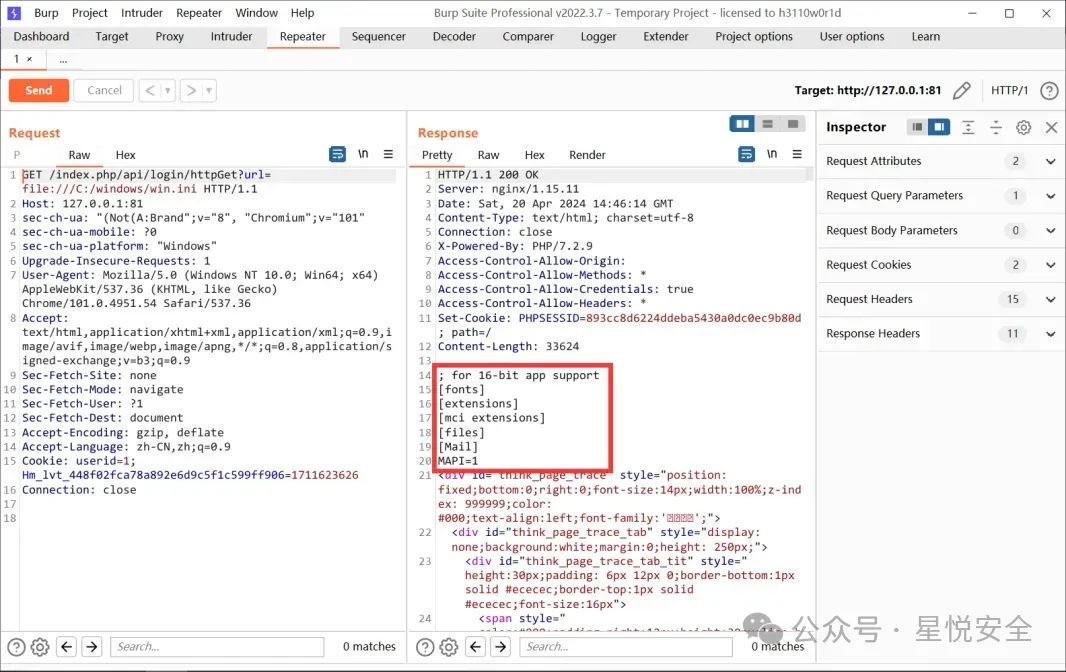
Task: Dock Inspector layout right icon
Action: pos(939,127)
